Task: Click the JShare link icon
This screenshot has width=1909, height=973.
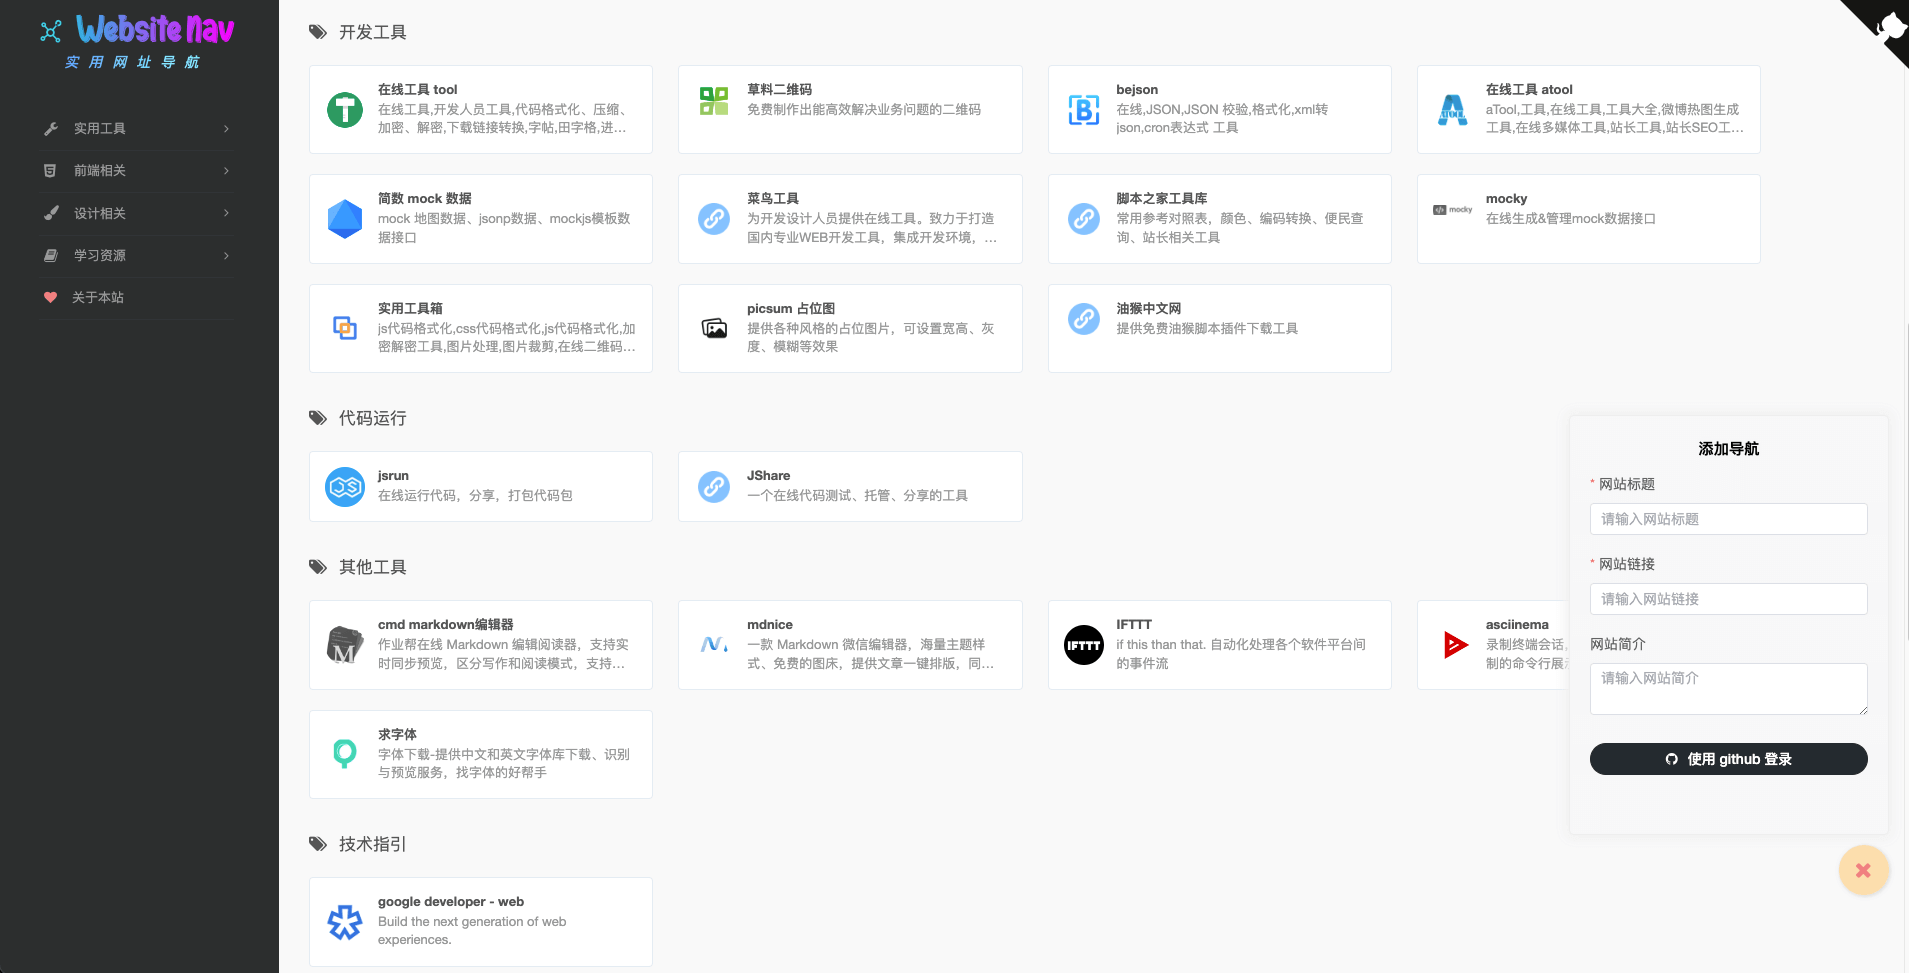Action: tap(714, 487)
